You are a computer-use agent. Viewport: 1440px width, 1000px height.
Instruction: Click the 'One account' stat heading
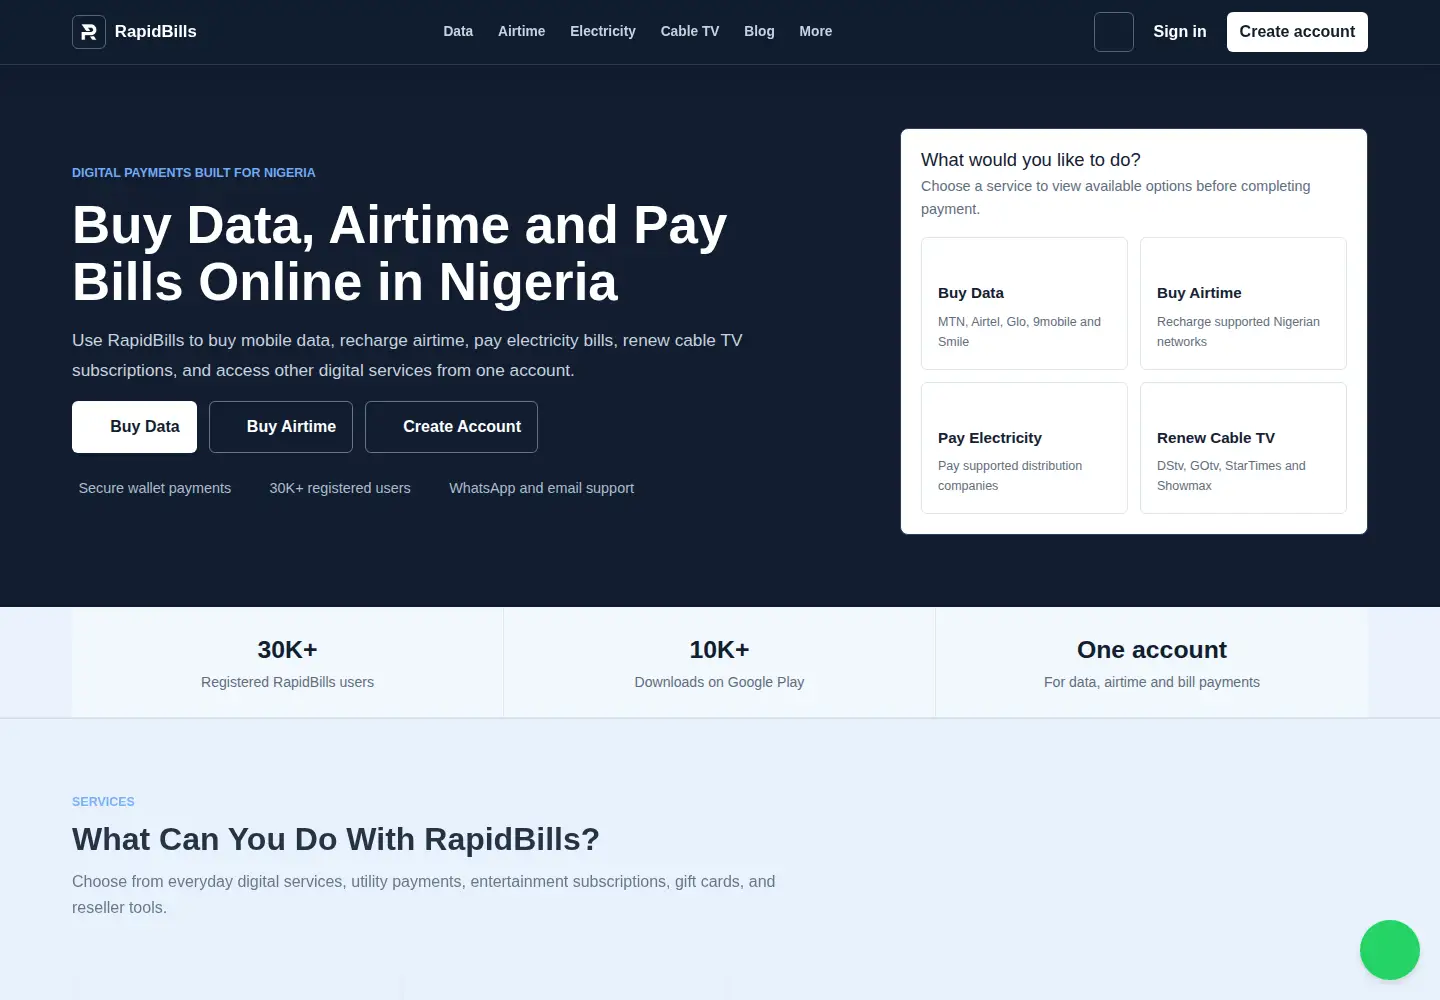1152,650
